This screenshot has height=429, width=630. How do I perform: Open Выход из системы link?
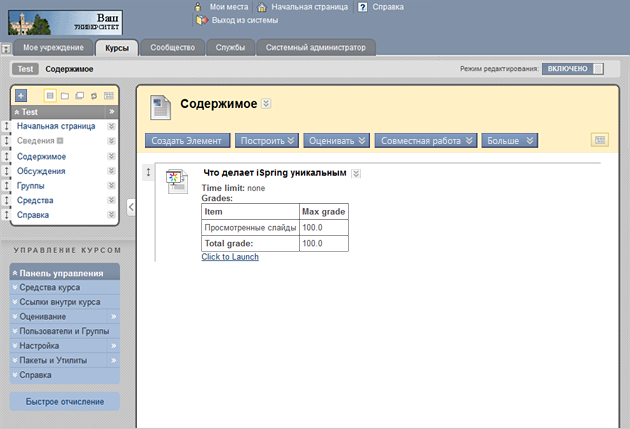coord(245,20)
